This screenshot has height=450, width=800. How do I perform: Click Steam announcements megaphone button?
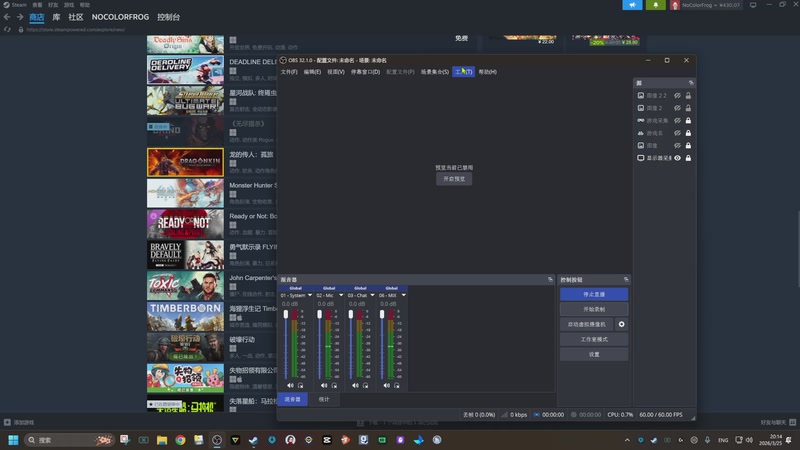632,5
